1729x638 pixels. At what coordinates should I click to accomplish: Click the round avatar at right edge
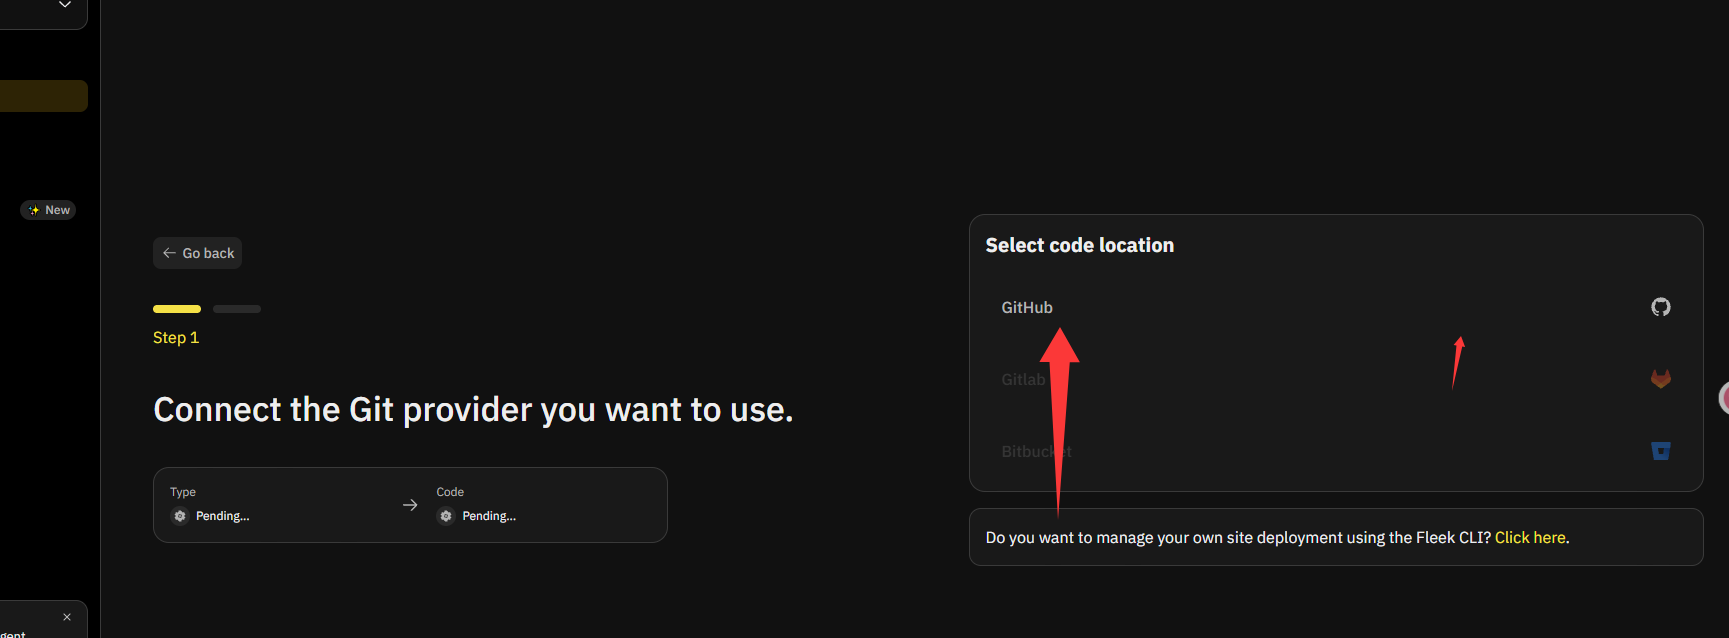tap(1724, 398)
